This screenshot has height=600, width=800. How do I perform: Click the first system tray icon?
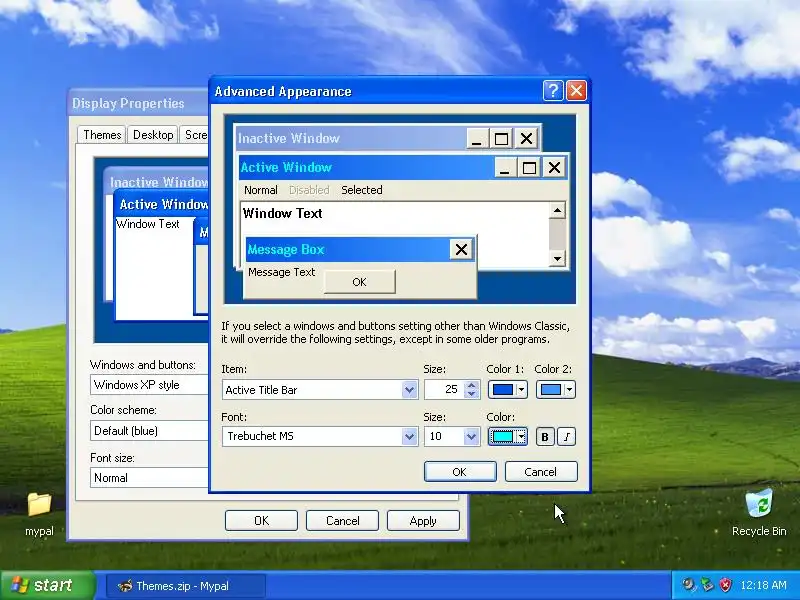point(689,585)
